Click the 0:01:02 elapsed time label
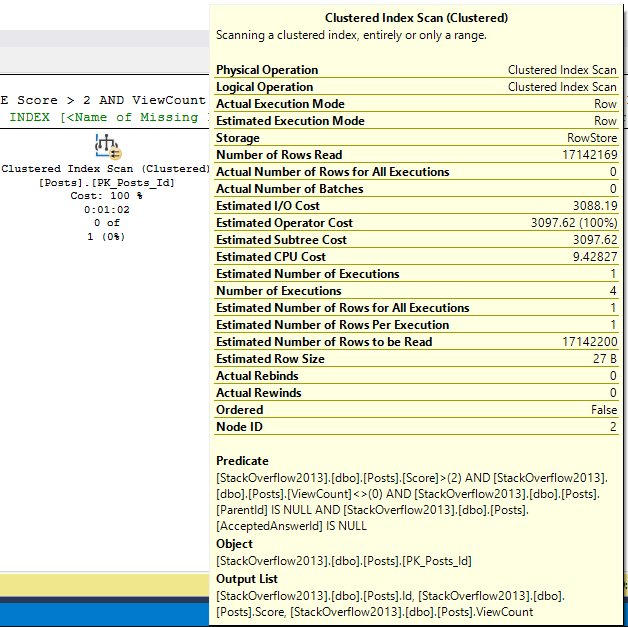The height and width of the screenshot is (627, 628). [x=105, y=210]
